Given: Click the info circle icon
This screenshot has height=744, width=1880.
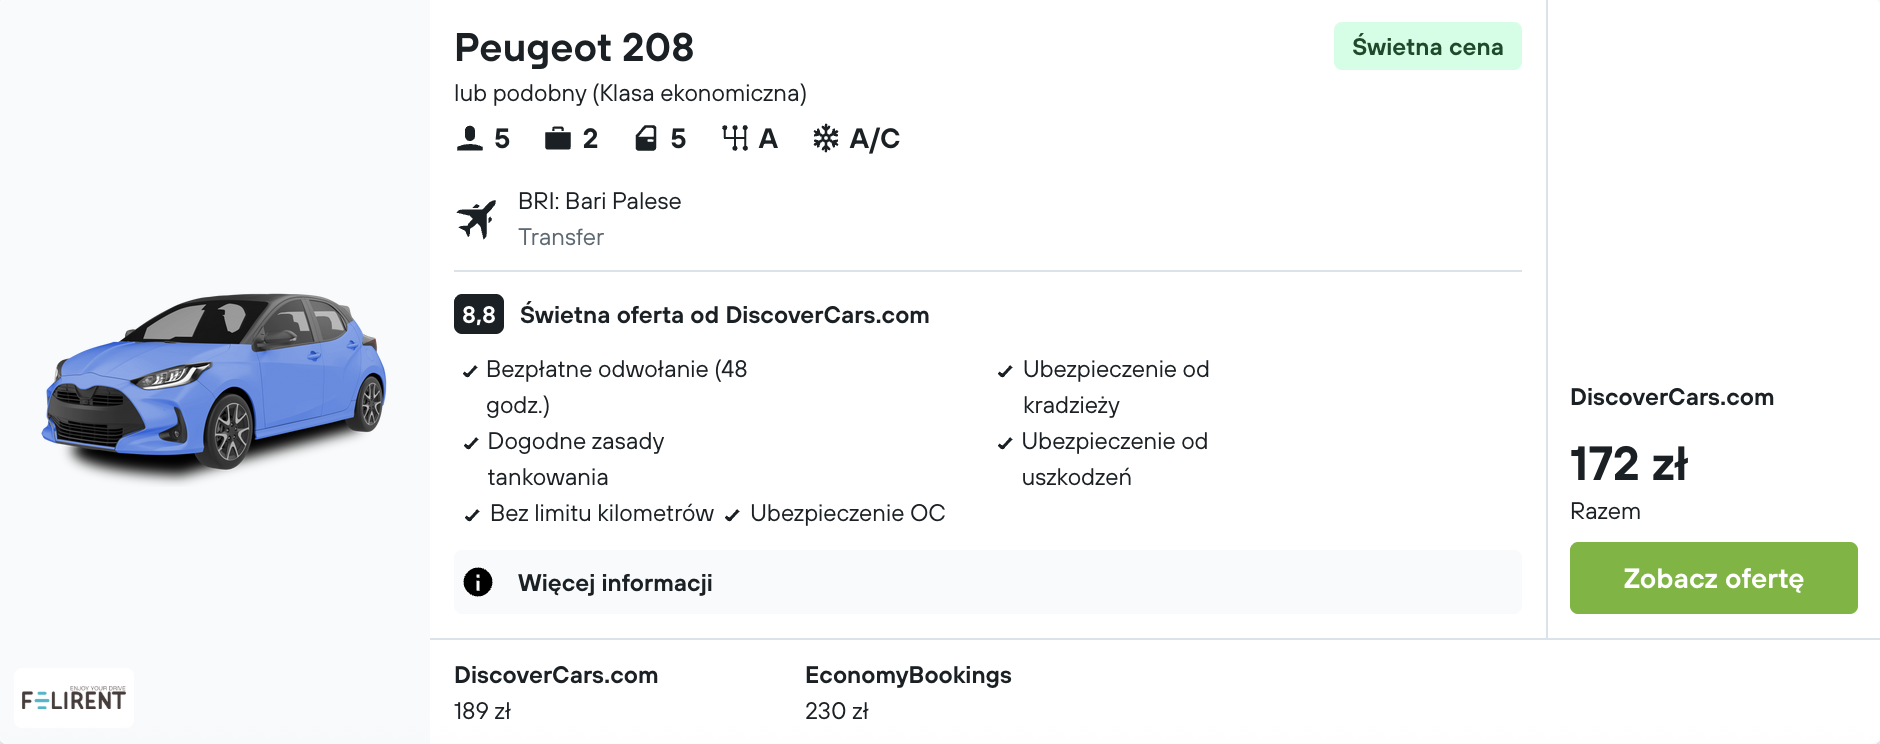Looking at the screenshot, I should pos(478,582).
